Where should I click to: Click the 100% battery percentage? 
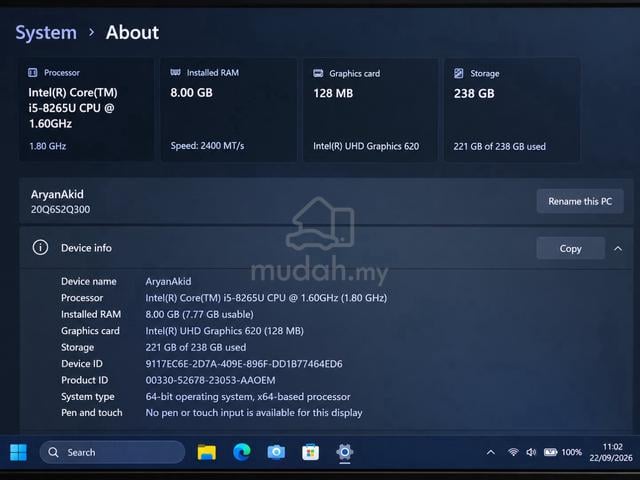tap(571, 452)
